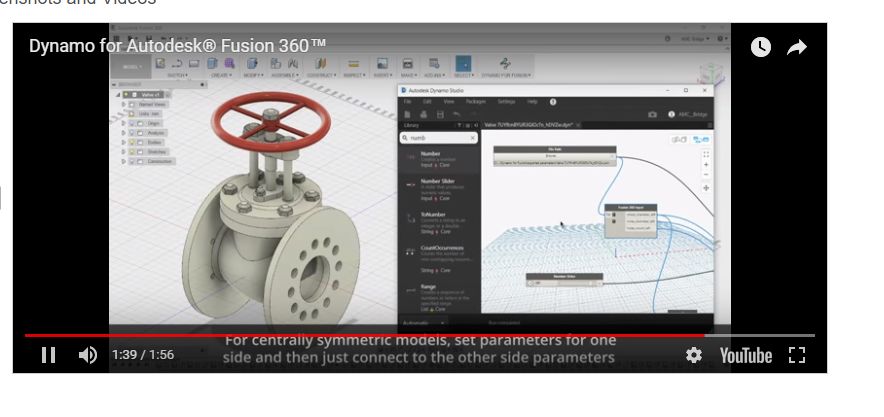This screenshot has width=884, height=417.
Task: Click the ViewCube in the Fusion viewport
Action: coord(709,75)
